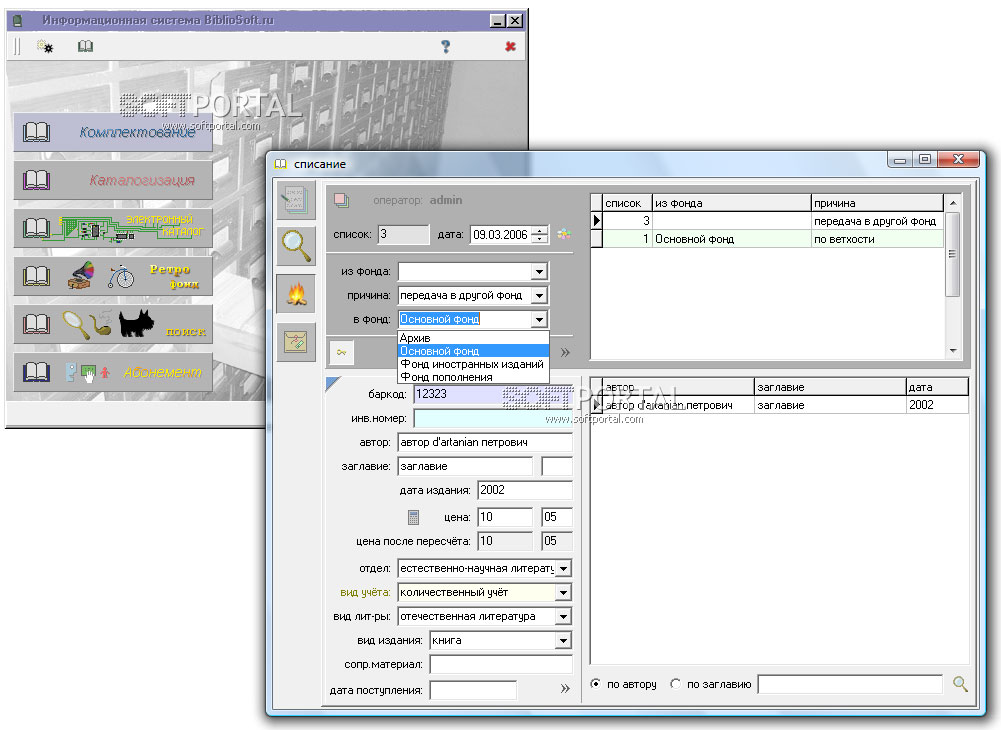Image resolution: width=1001 pixels, height=730 pixels.
Task: Click the 'передача в другой фонд' table cell
Action: click(x=877, y=221)
